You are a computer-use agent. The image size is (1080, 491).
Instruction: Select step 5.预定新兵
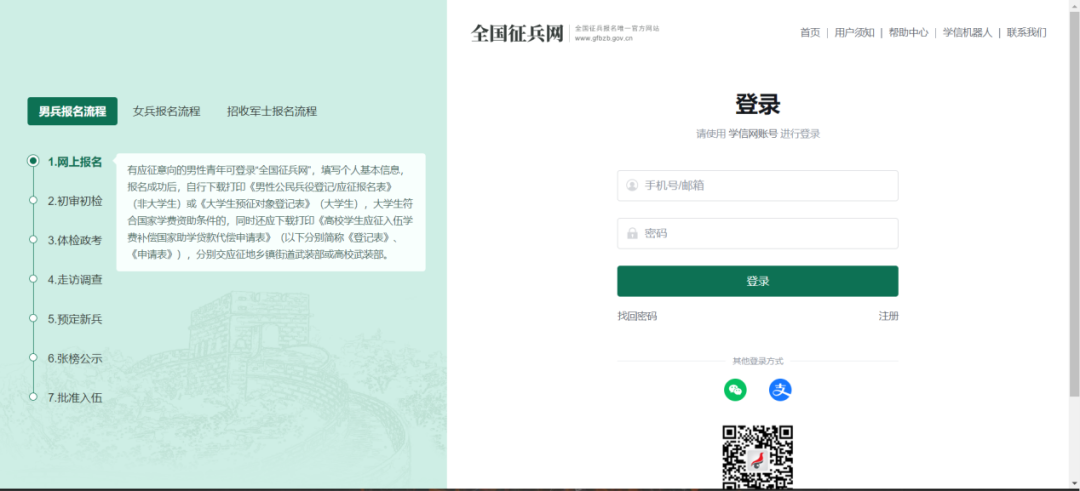74,319
